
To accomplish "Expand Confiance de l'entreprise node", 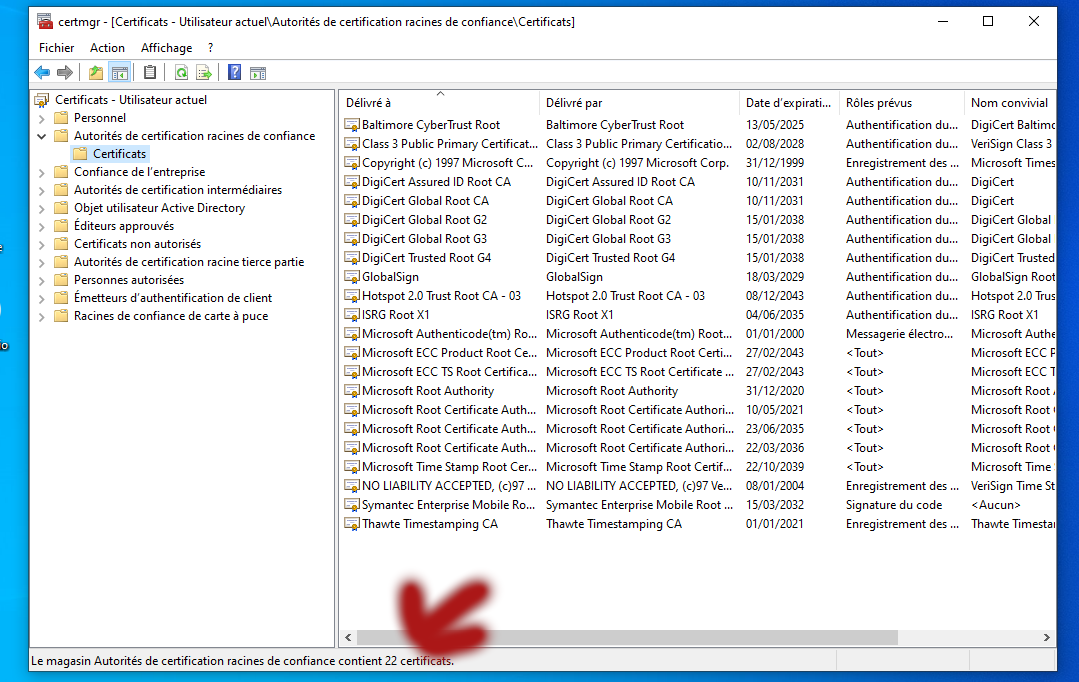I will [x=42, y=172].
